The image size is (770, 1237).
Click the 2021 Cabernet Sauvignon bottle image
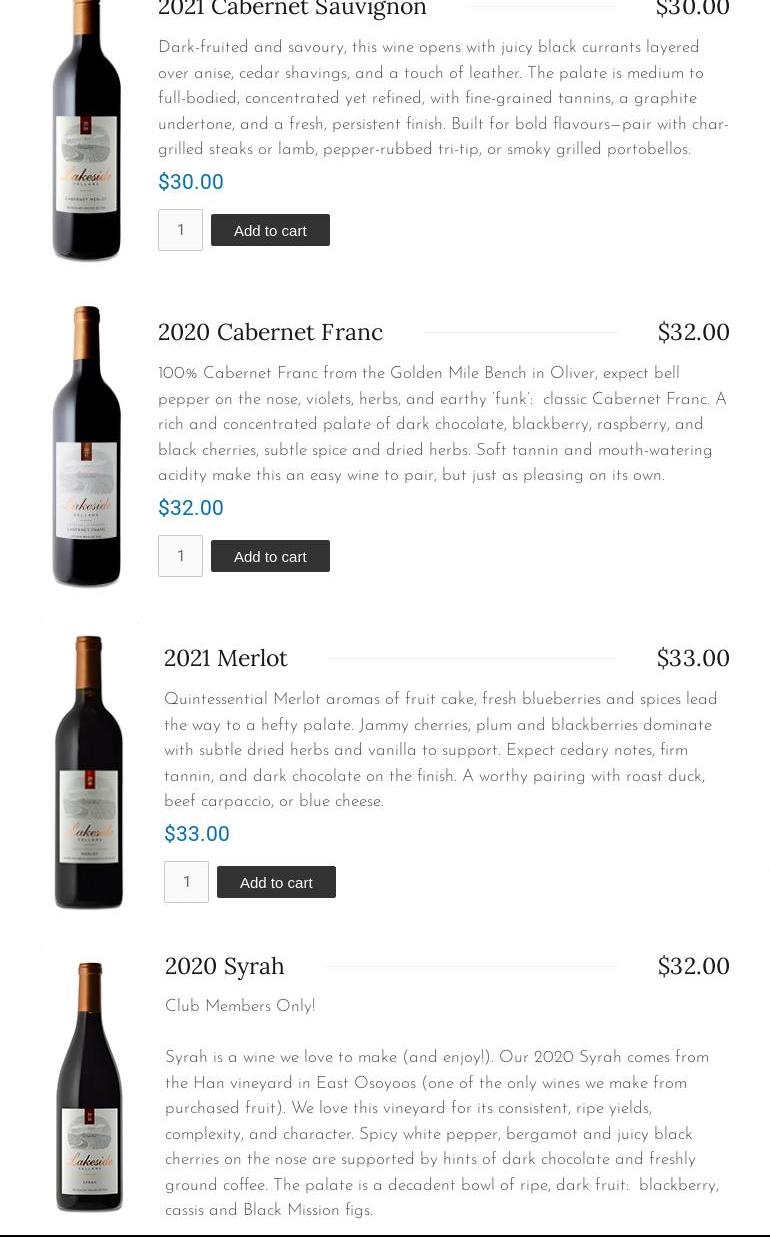click(87, 130)
